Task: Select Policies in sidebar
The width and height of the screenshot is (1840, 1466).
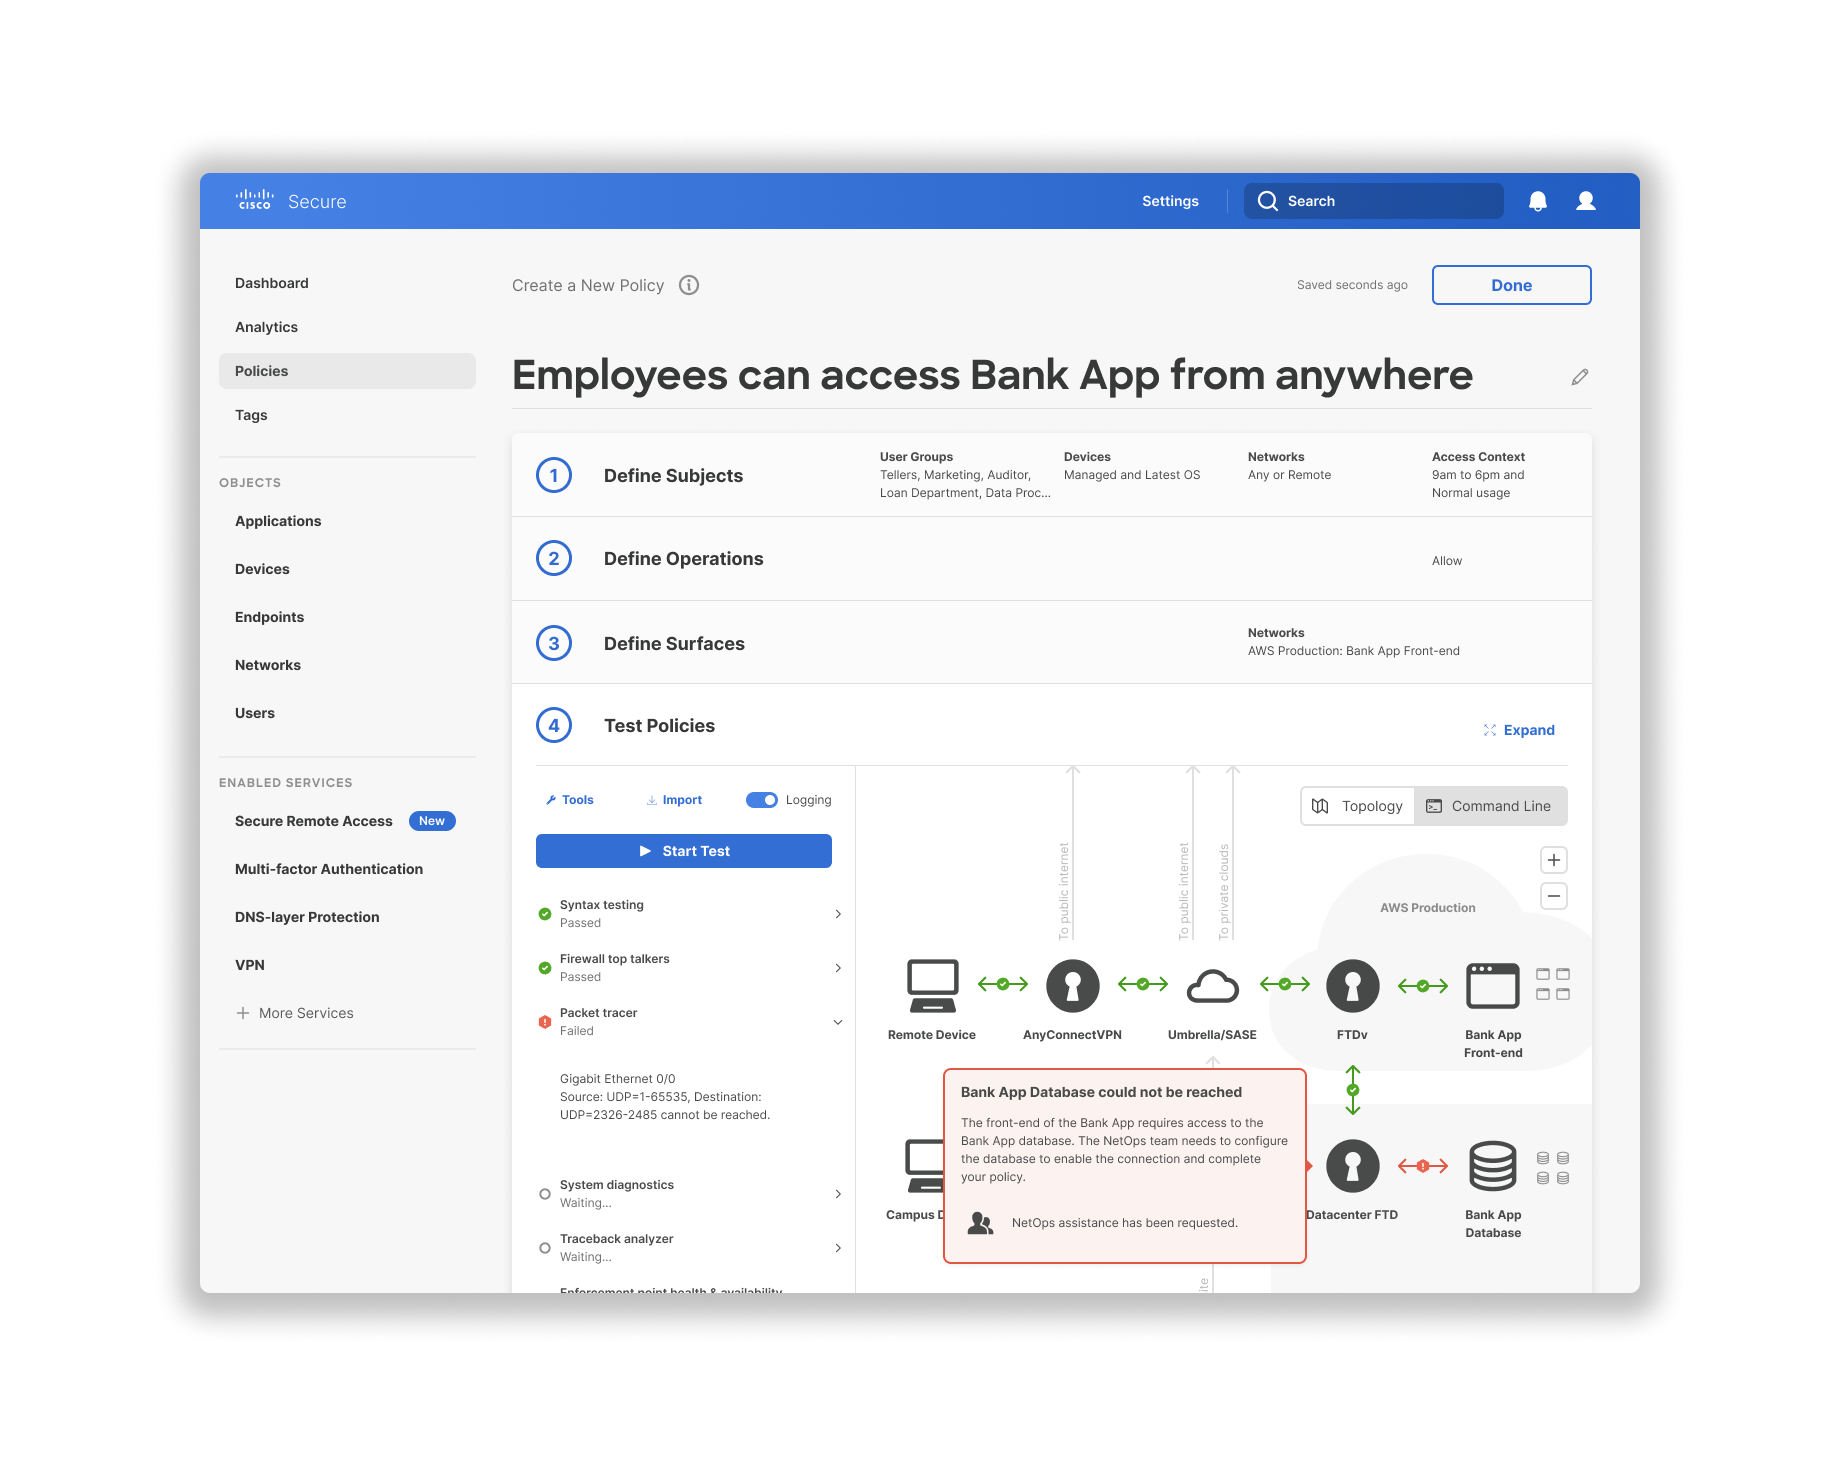Action: point(347,371)
